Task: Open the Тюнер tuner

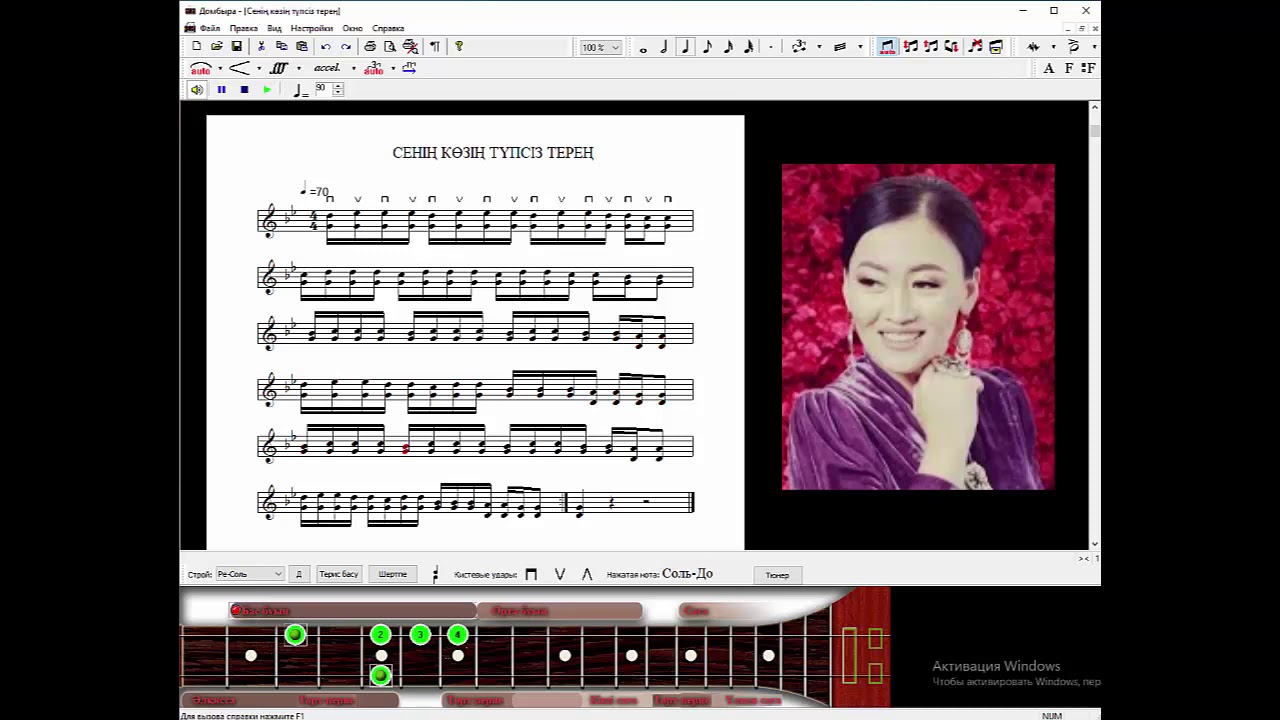Action: [777, 575]
